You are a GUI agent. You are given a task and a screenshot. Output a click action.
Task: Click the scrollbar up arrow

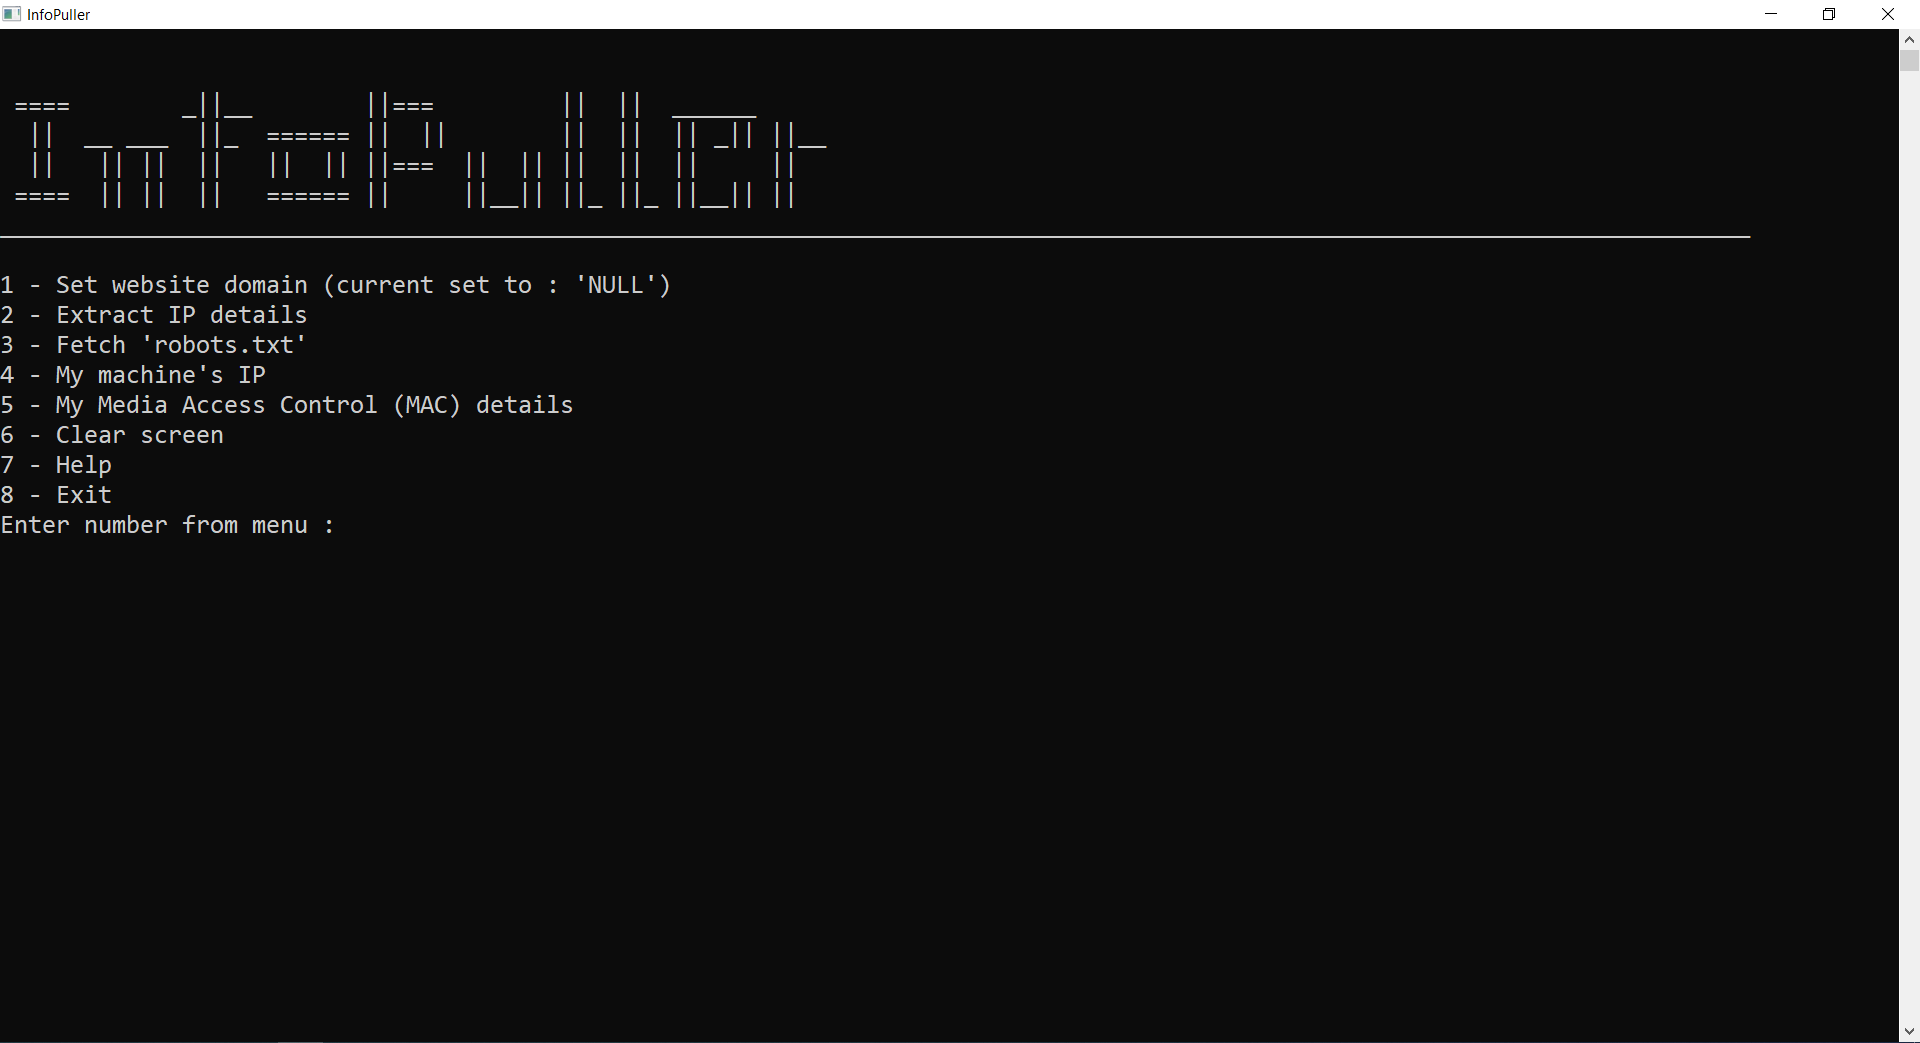[1909, 40]
